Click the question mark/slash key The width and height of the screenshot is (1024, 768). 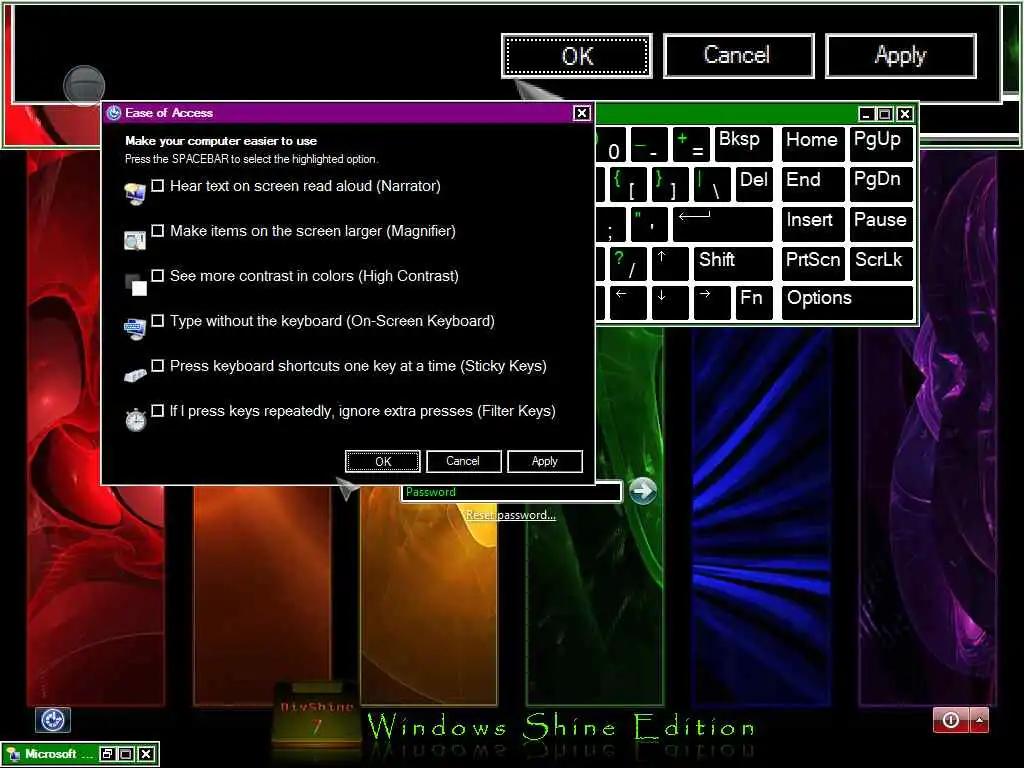(628, 264)
